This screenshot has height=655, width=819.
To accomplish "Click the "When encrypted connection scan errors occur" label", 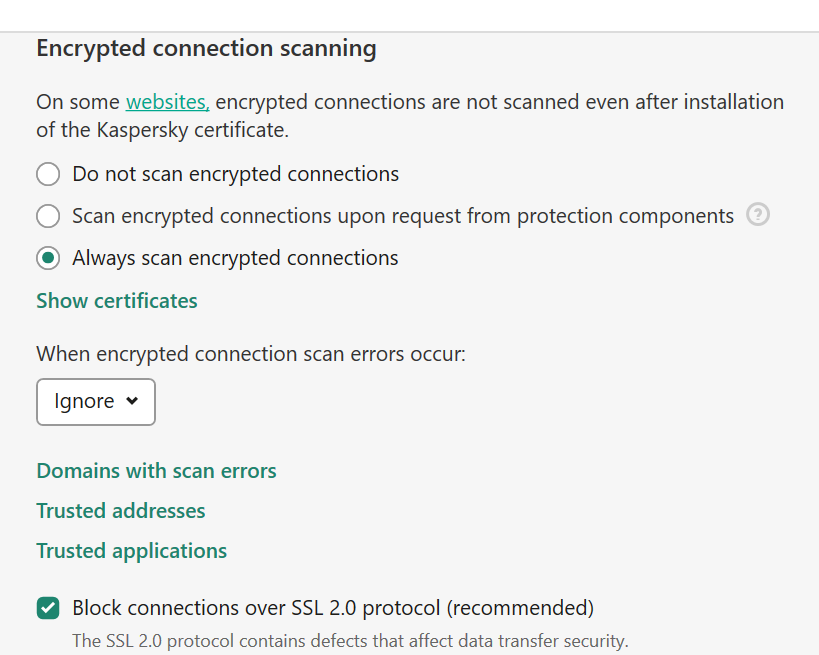I will [x=251, y=354].
